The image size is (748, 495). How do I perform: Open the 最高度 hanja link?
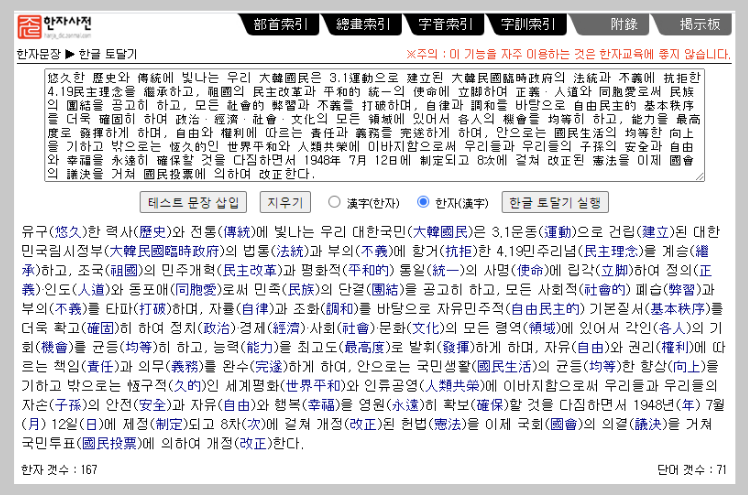pos(364,347)
